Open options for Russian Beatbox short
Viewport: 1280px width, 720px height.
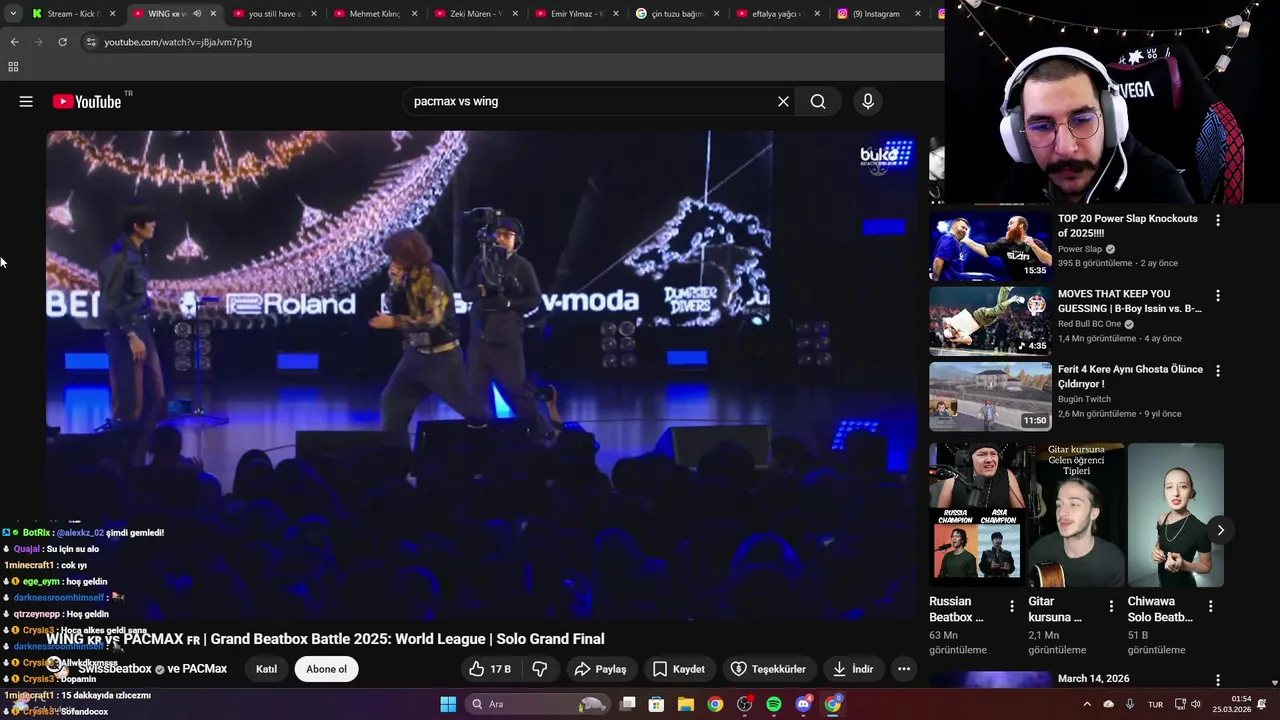1012,606
